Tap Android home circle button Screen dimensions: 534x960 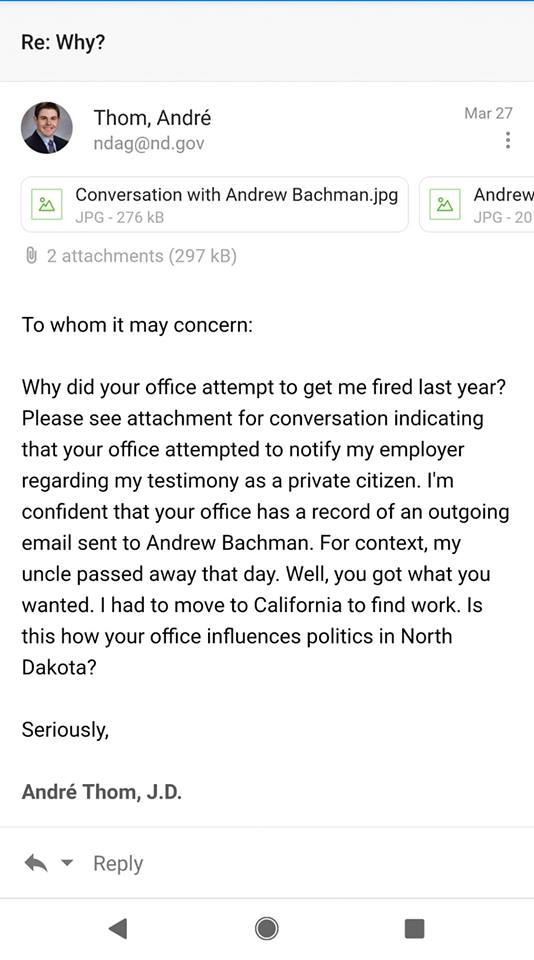[x=266, y=929]
